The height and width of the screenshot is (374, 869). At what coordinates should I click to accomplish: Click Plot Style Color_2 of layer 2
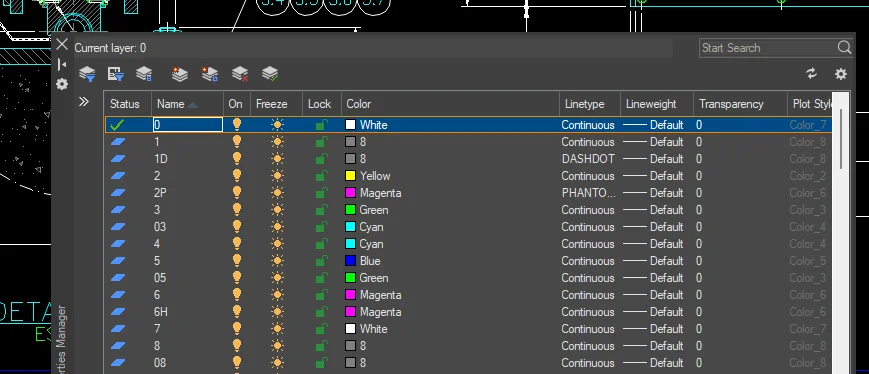[x=807, y=176]
